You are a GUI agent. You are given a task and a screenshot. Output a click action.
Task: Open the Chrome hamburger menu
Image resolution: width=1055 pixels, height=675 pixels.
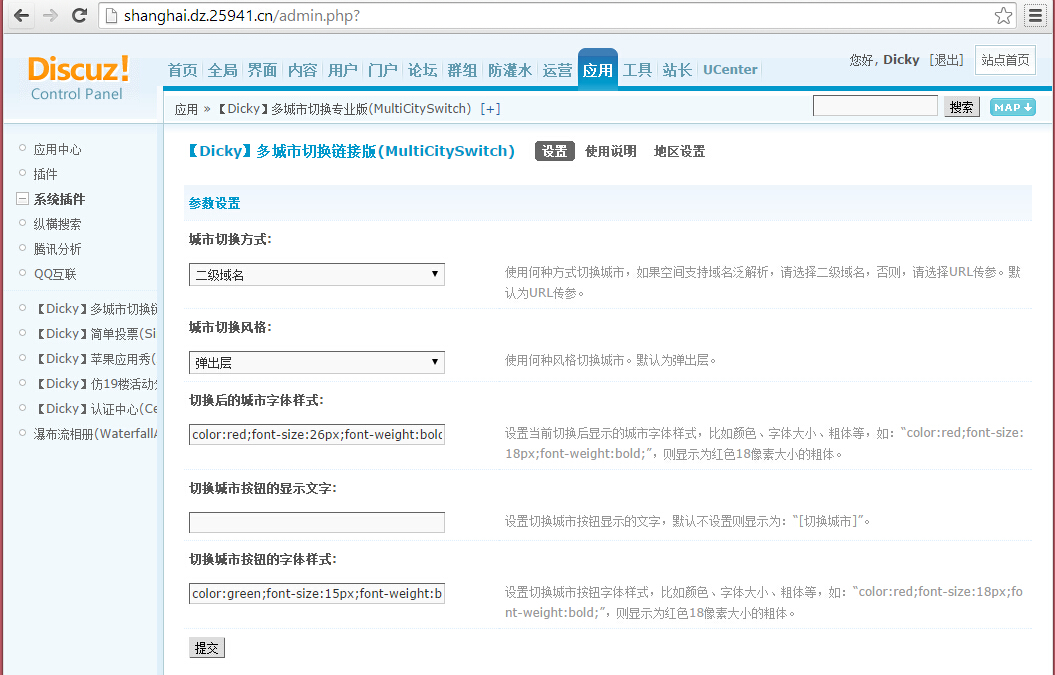[1035, 15]
